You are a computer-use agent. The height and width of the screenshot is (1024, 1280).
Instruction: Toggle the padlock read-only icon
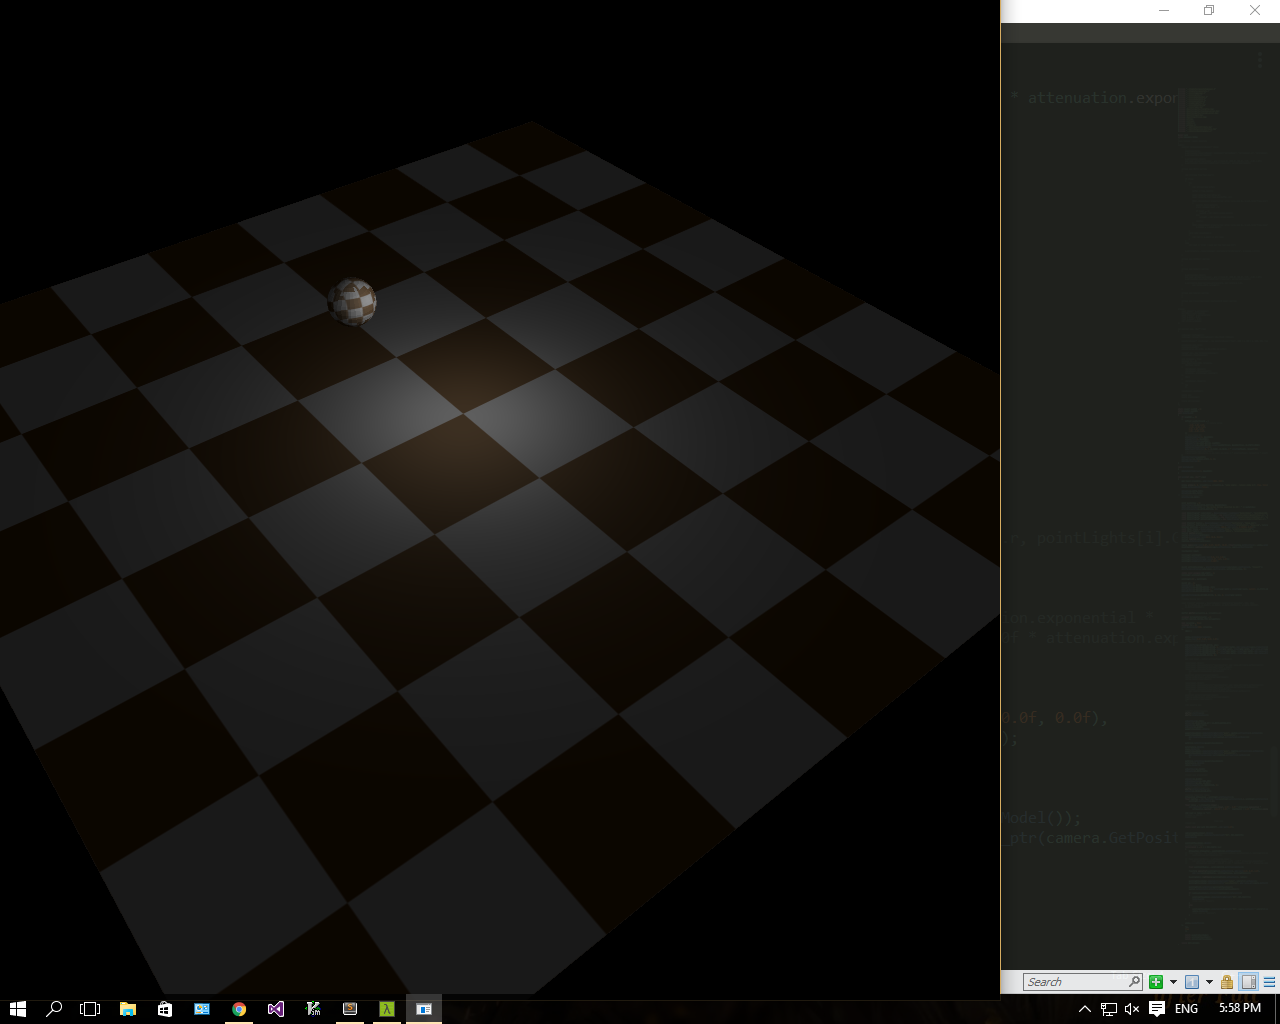tap(1227, 982)
